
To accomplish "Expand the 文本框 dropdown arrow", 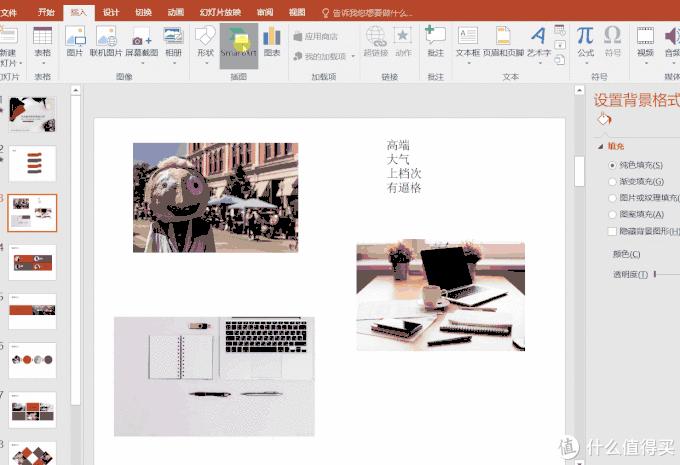I will [x=468, y=63].
